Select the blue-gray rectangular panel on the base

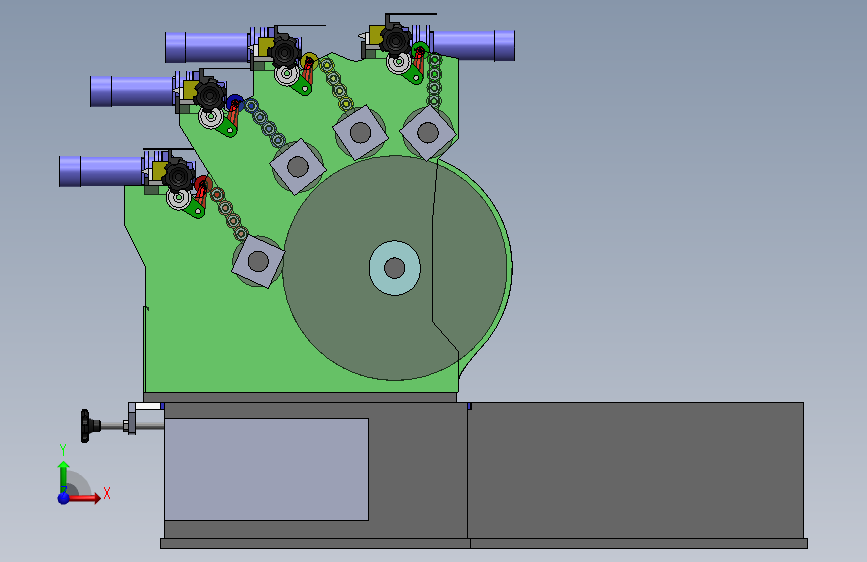pos(267,469)
